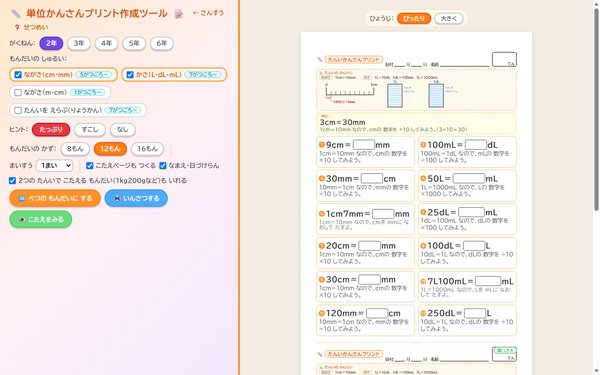This screenshot has height=375, width=600.
Task: Select grade 5年
Action: pos(134,43)
